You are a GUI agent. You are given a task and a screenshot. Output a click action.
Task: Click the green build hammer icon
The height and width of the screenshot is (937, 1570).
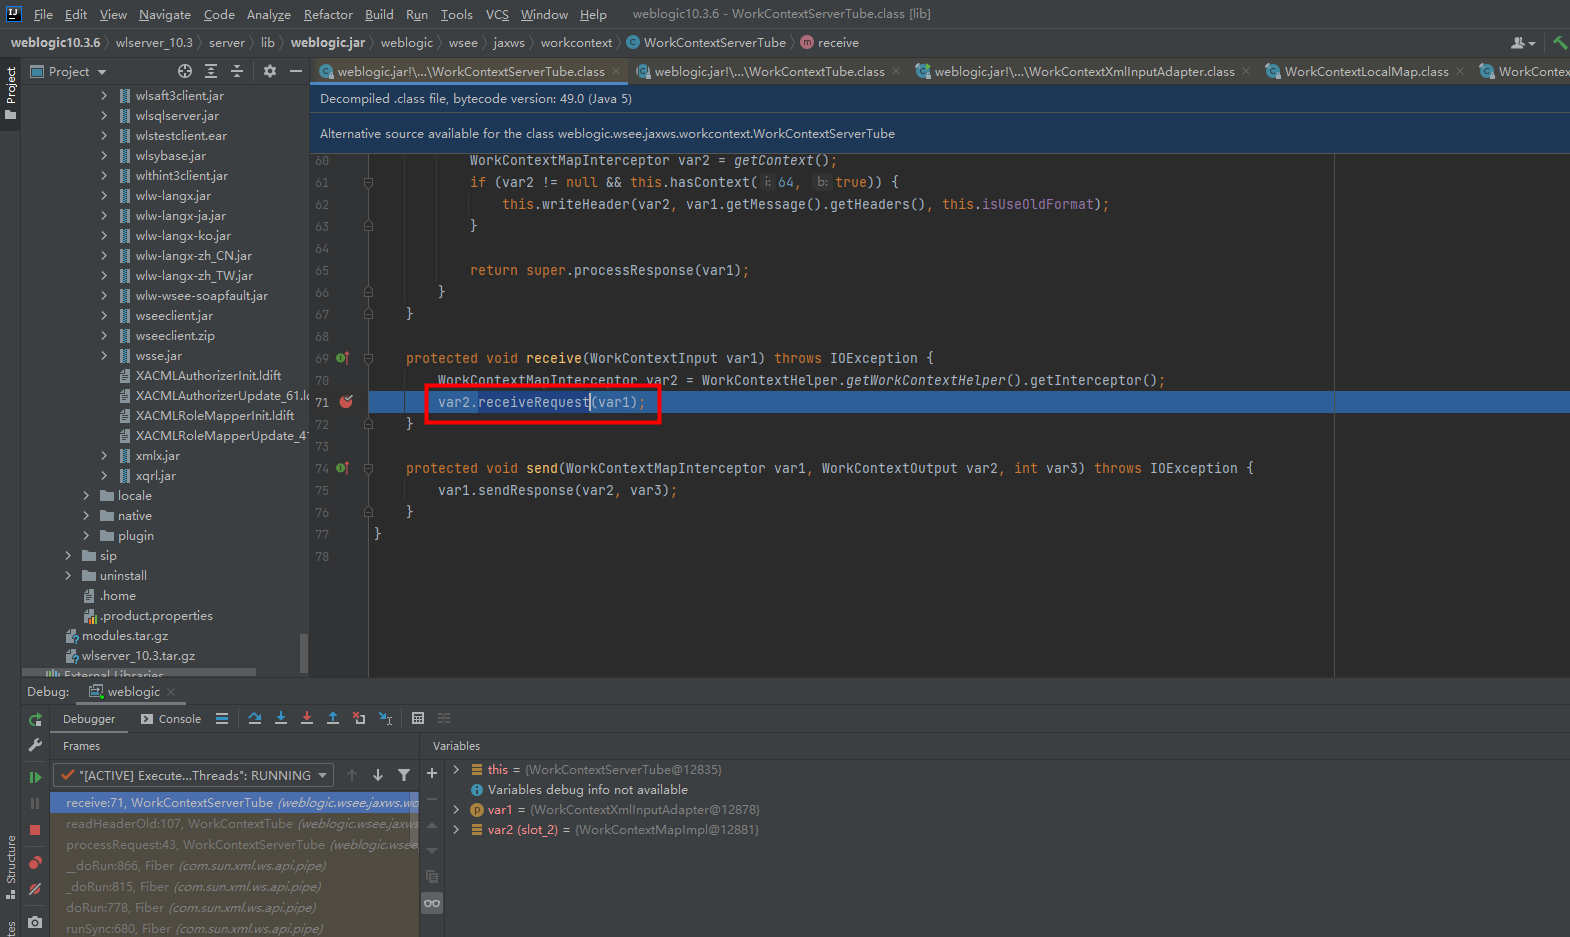click(1560, 43)
